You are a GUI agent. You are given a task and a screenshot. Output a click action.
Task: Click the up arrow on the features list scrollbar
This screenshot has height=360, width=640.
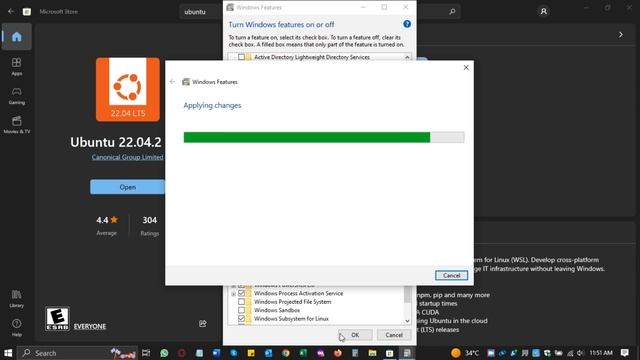pos(407,58)
